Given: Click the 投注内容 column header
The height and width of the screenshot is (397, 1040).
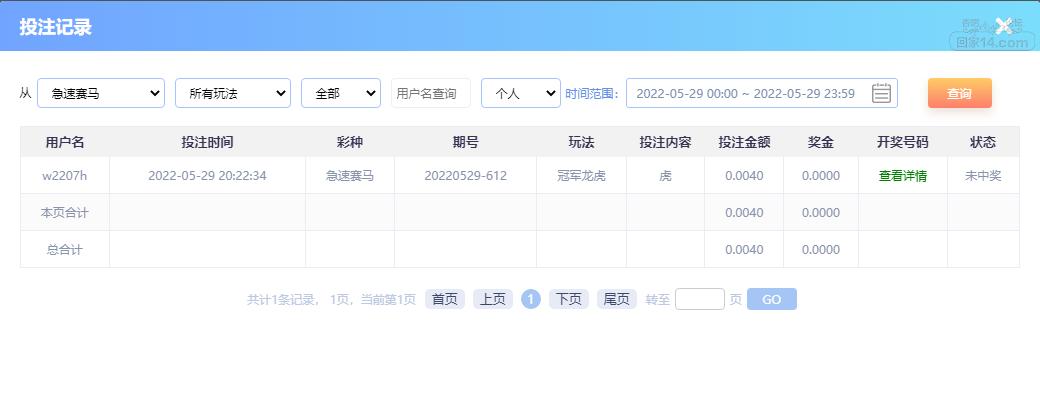Looking at the screenshot, I should [x=665, y=142].
